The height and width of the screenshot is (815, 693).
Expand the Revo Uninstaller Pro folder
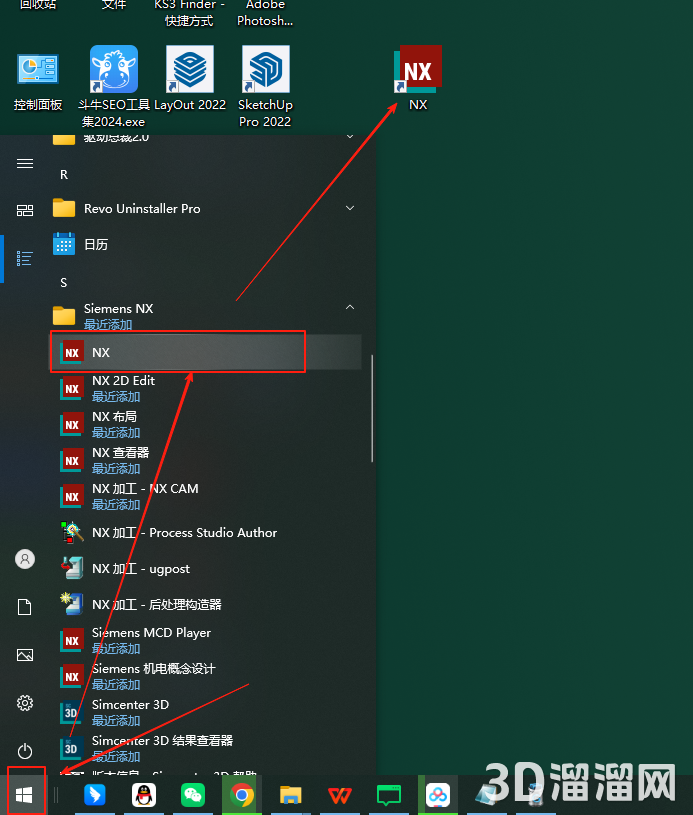(x=350, y=208)
